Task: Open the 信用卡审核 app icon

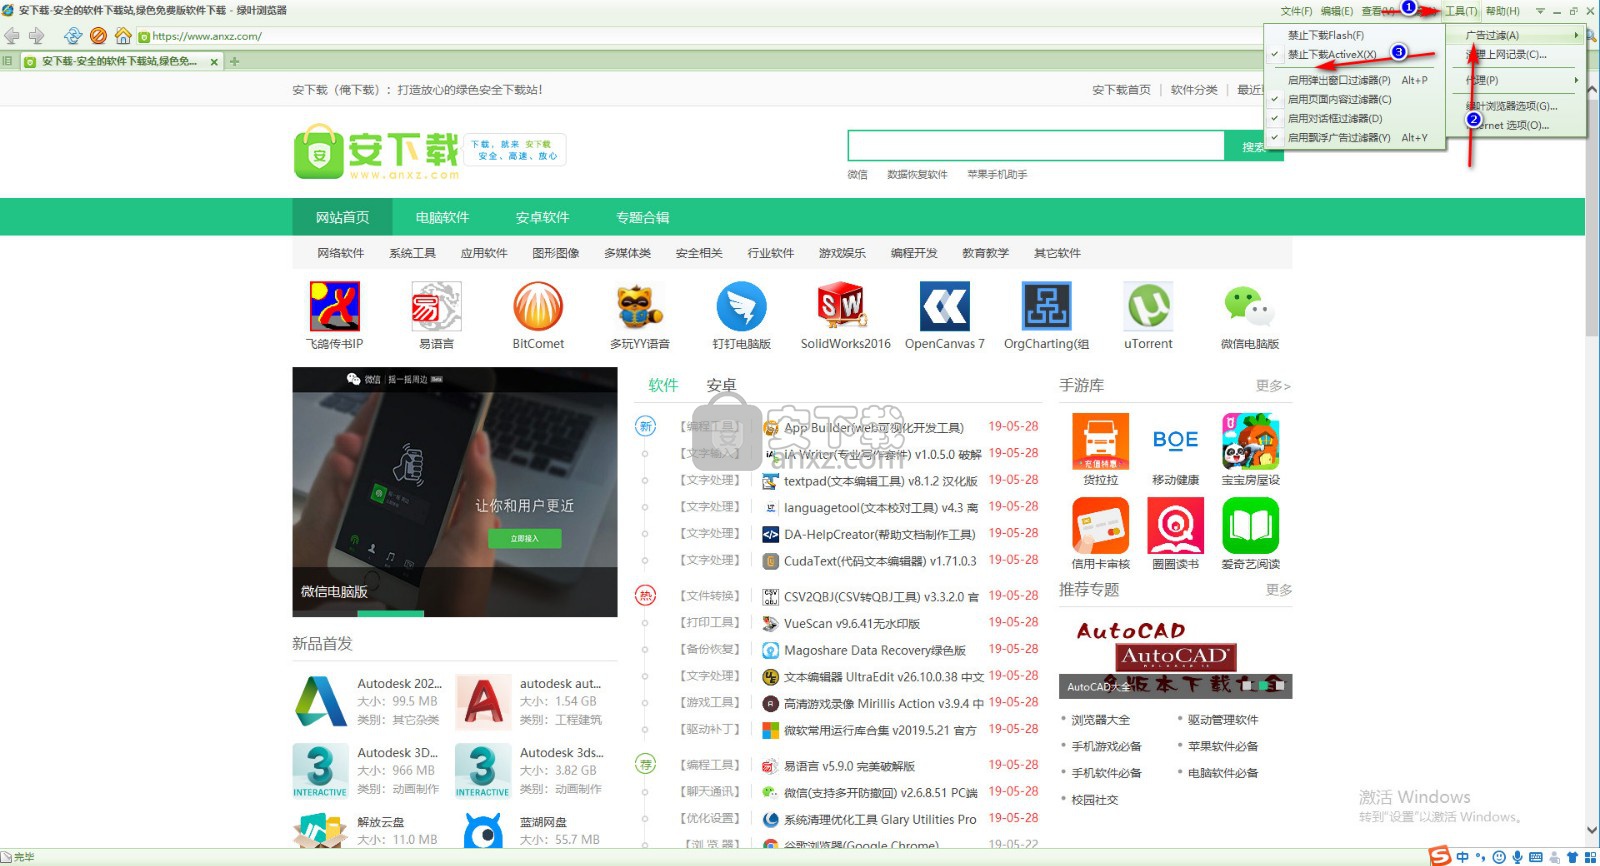Action: coord(1101,525)
